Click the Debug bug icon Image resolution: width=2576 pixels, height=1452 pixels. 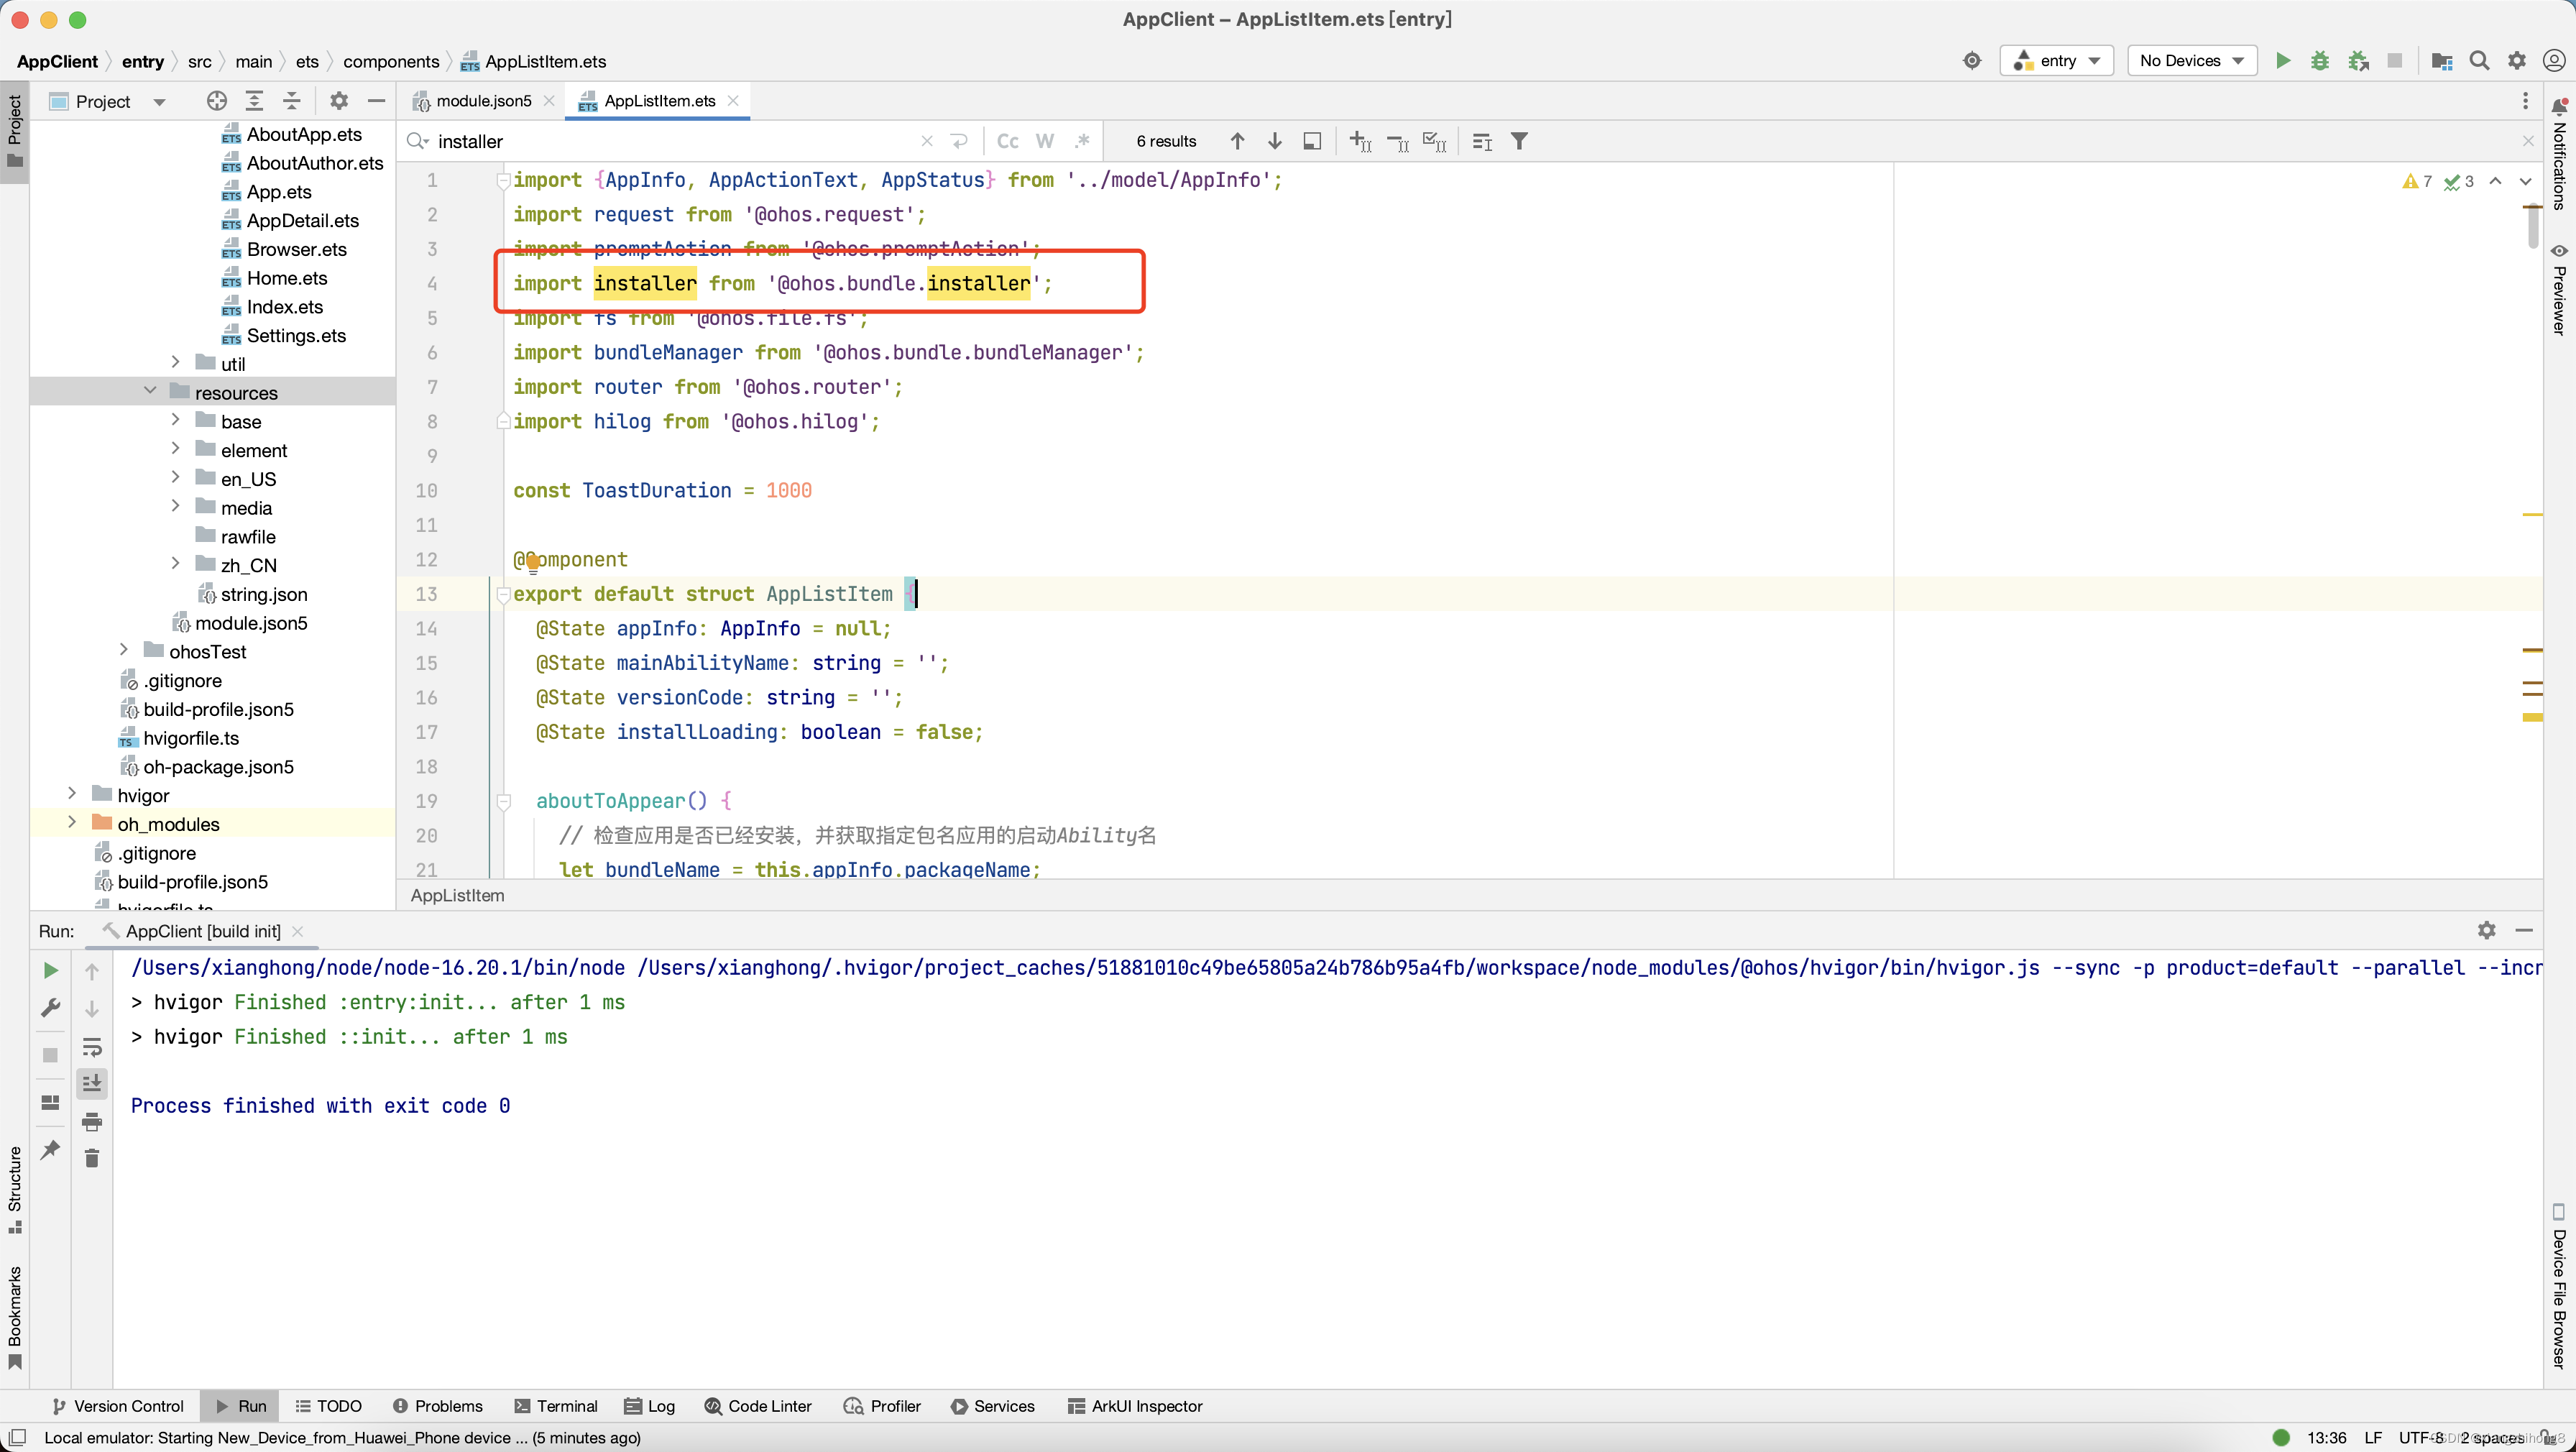coord(2320,61)
